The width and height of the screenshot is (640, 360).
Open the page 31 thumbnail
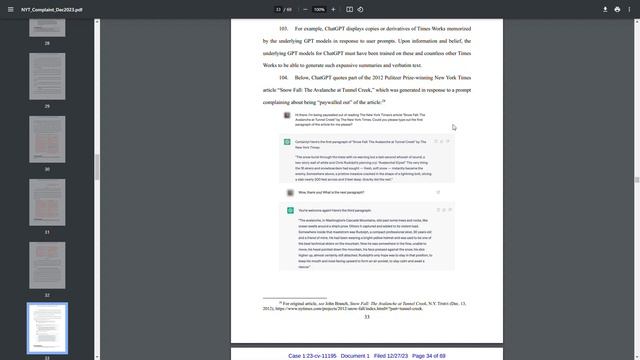click(47, 202)
